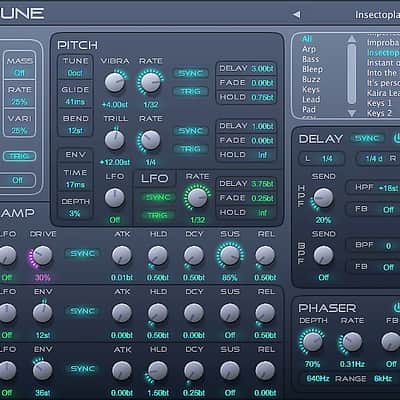Click the phaser range 640Hz value
This screenshot has height=400, width=400.
[x=318, y=379]
